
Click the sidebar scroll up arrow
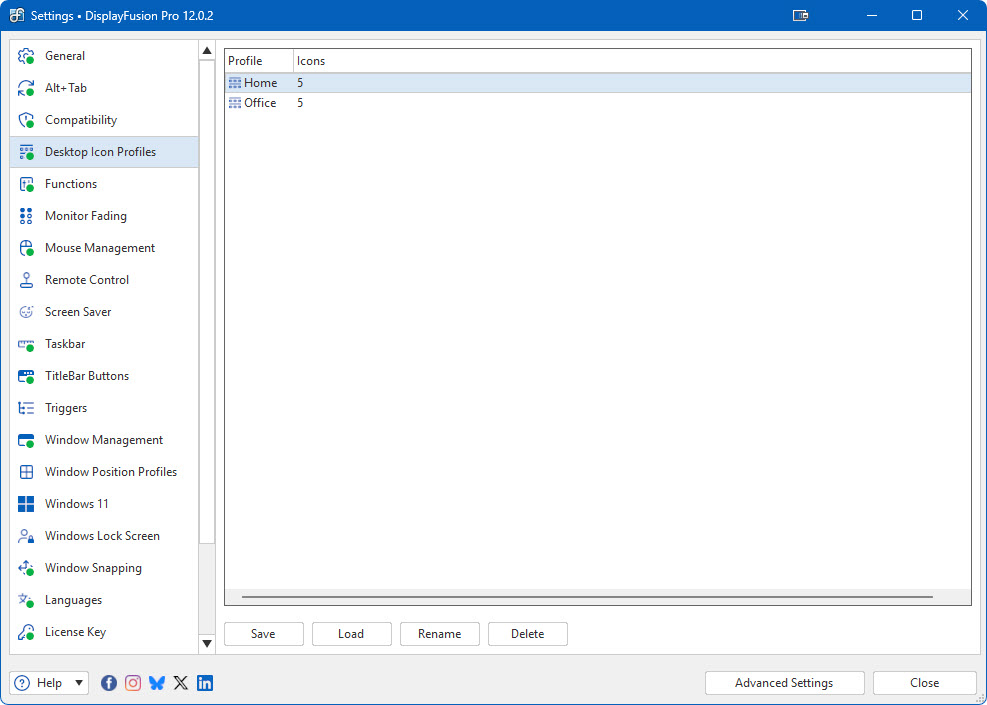pos(207,51)
